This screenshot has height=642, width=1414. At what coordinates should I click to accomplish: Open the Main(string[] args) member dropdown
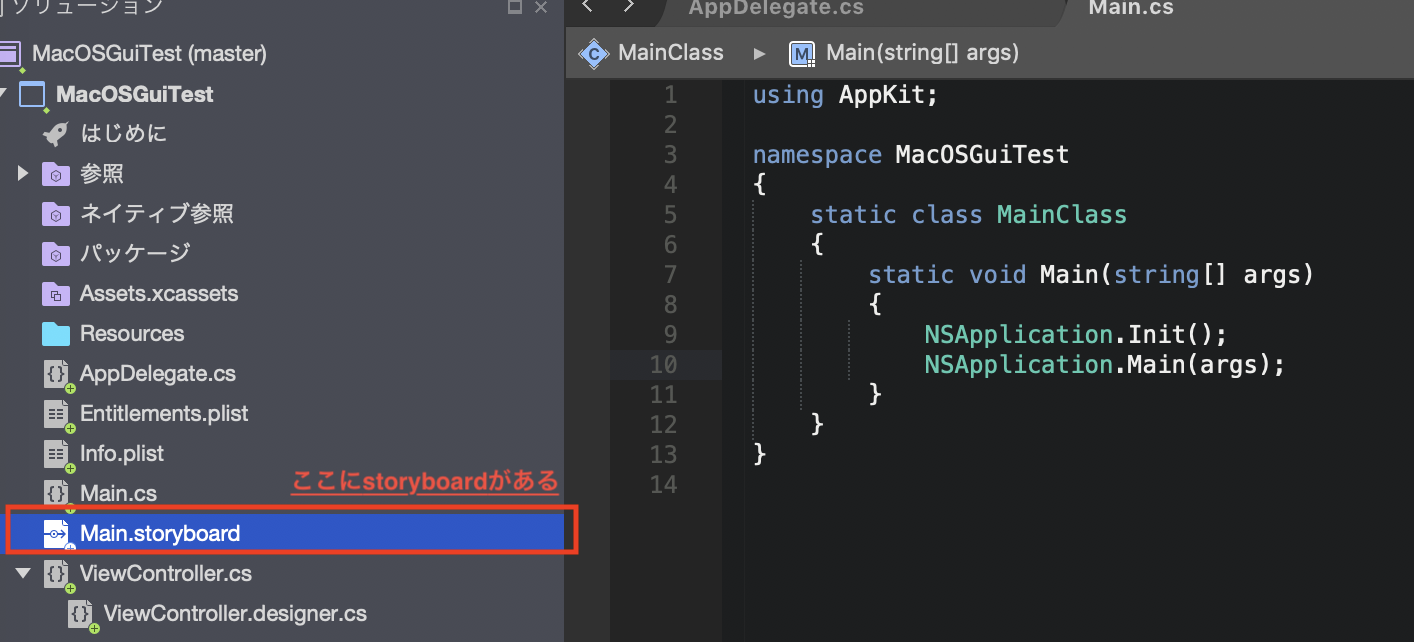coord(922,53)
